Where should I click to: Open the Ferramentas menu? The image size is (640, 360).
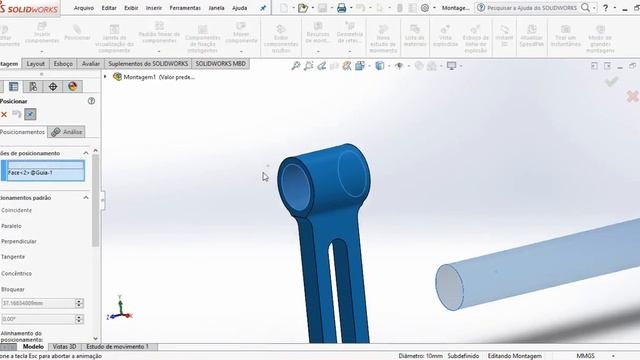185,8
